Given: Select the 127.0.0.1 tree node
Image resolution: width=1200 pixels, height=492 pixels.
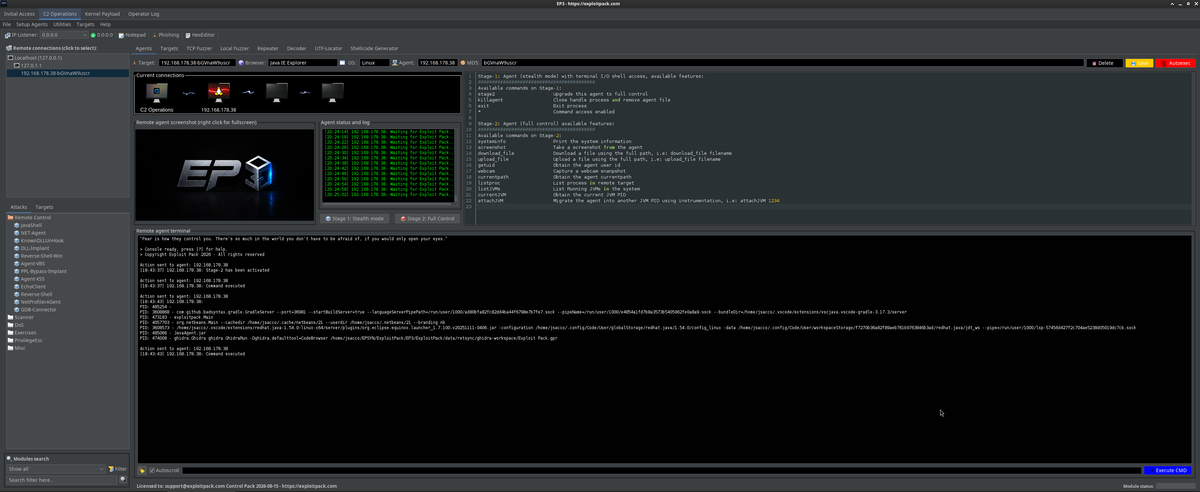Looking at the screenshot, I should (x=28, y=65).
